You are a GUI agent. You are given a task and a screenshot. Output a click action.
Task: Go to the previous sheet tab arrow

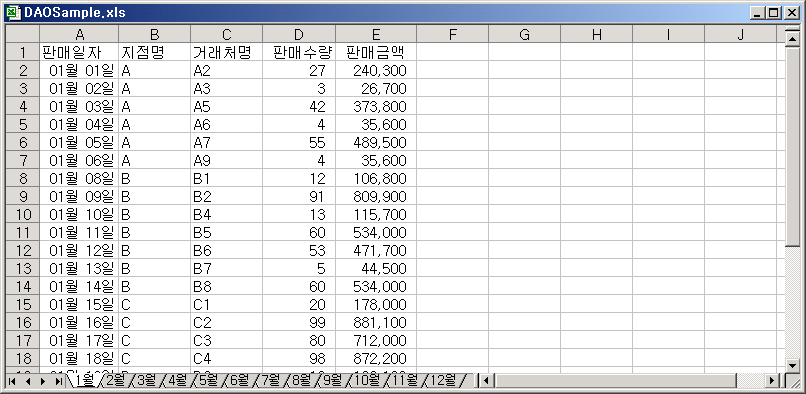pos(28,381)
